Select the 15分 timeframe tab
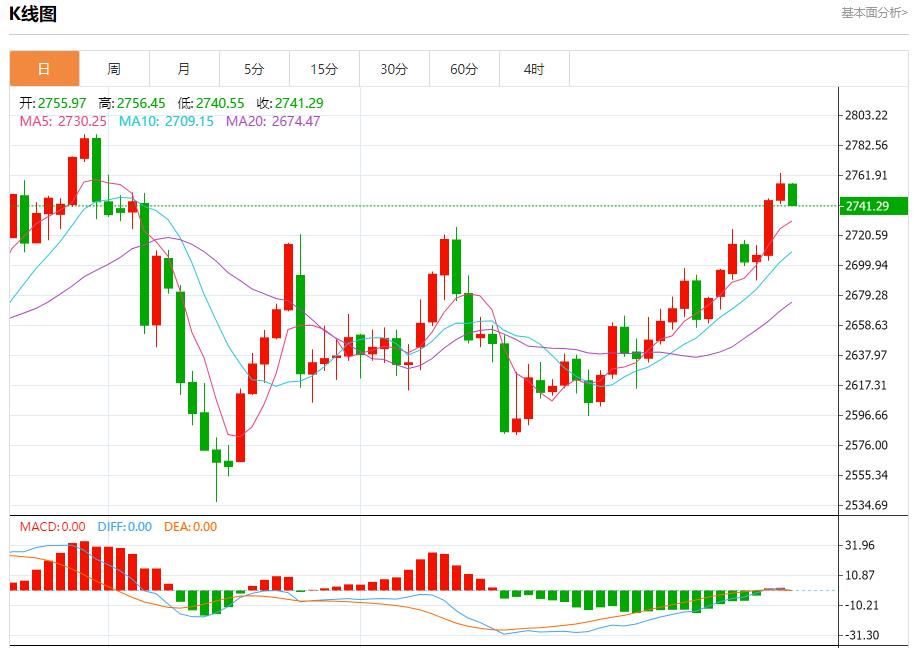Viewport: 917px width, 648px height. click(324, 69)
